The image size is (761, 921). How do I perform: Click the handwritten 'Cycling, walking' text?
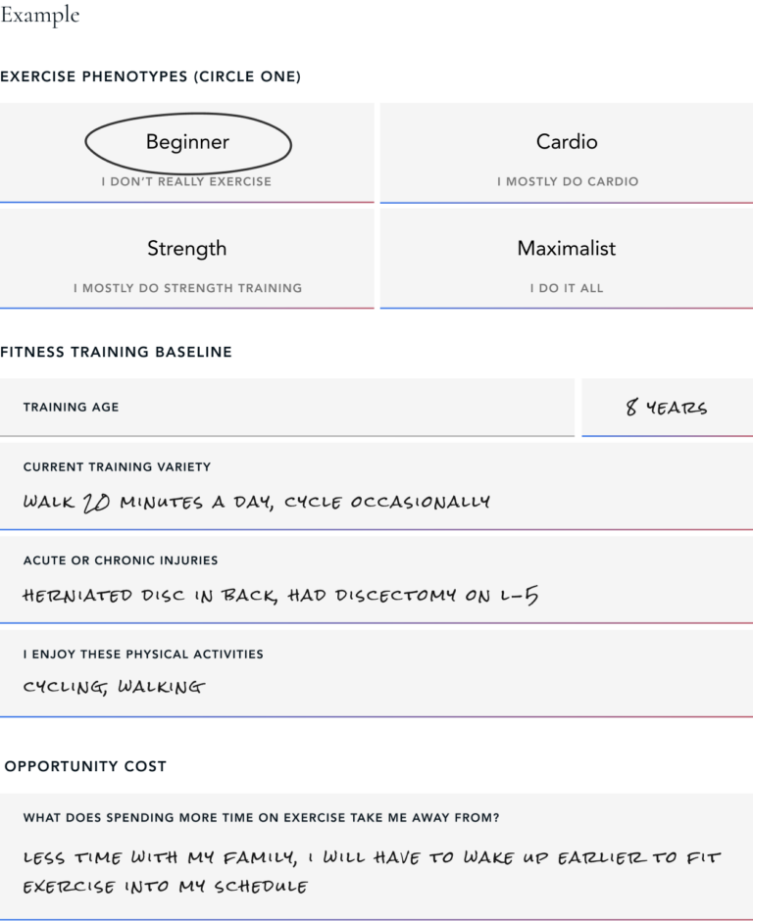(x=114, y=687)
